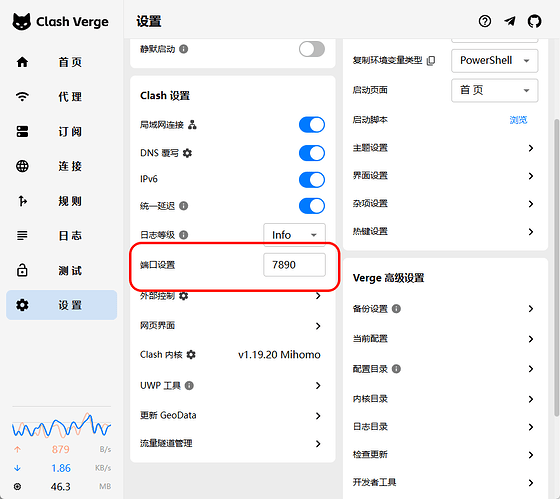This screenshot has height=499, width=560.
Task: Open the 订阅 subscriptions page
Action: click(x=61, y=131)
